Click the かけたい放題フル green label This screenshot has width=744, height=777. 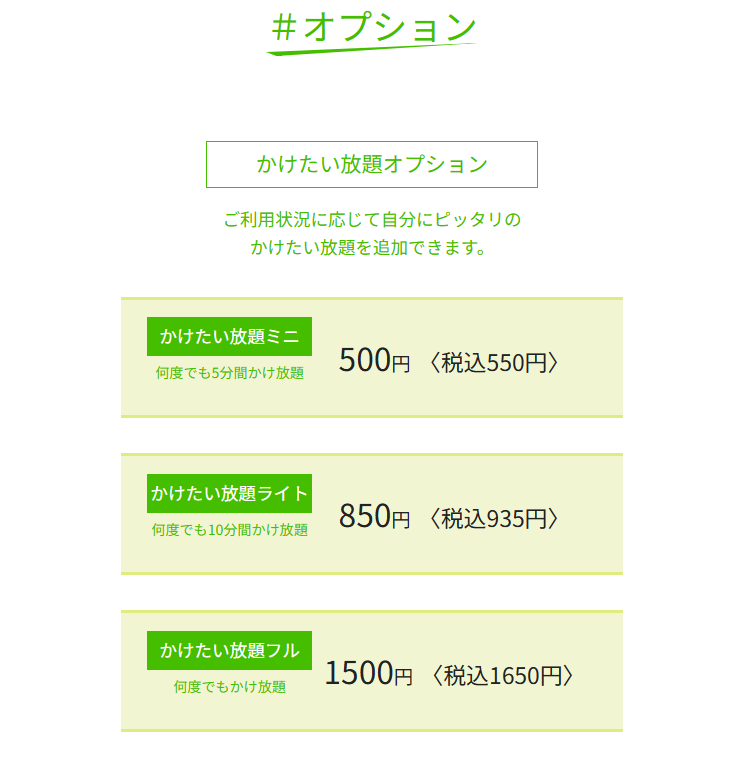(x=229, y=651)
